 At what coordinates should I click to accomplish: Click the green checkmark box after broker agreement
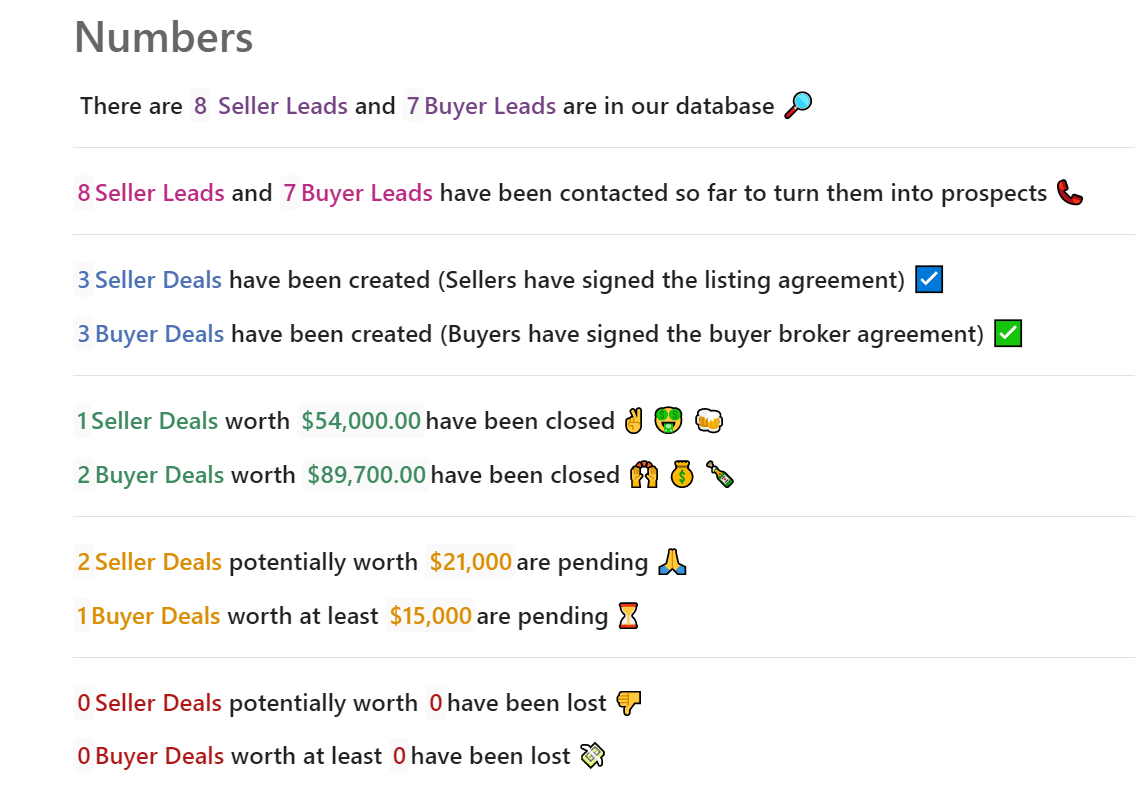click(1008, 334)
